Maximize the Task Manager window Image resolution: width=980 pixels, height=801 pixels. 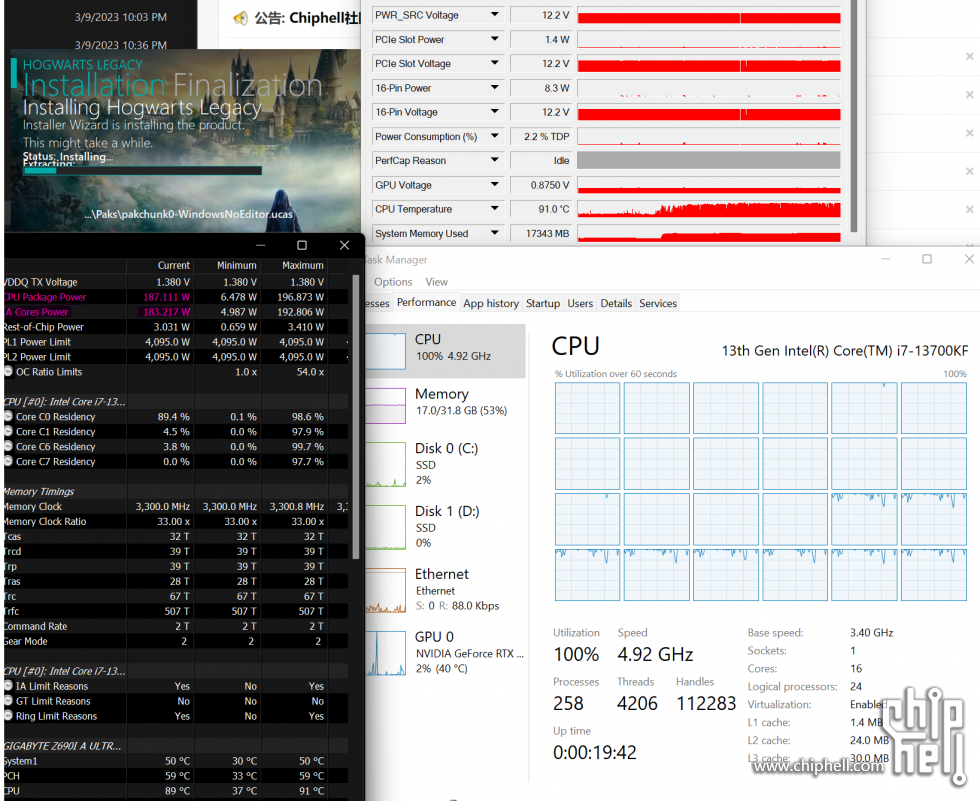click(927, 259)
